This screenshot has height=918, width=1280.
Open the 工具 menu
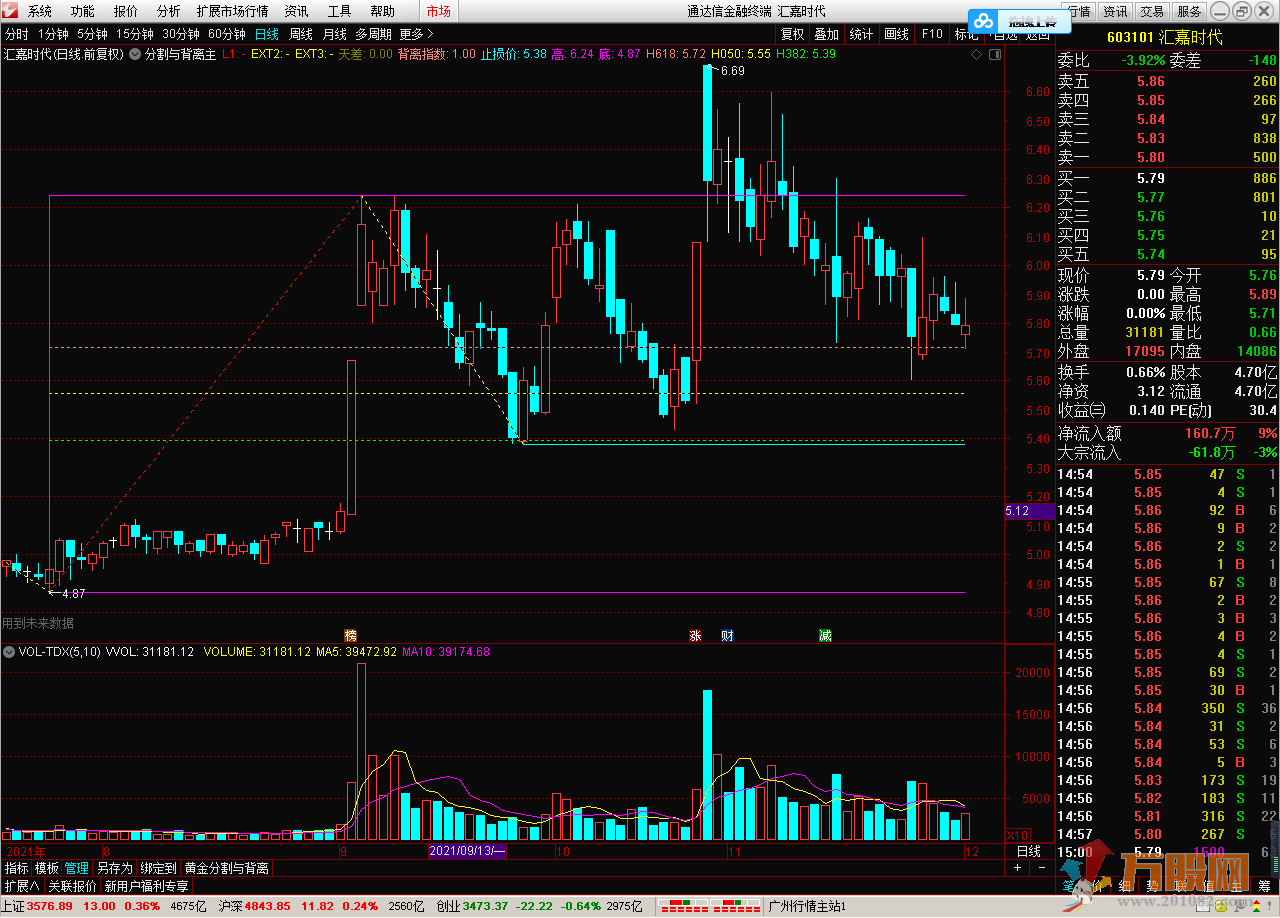tap(339, 12)
